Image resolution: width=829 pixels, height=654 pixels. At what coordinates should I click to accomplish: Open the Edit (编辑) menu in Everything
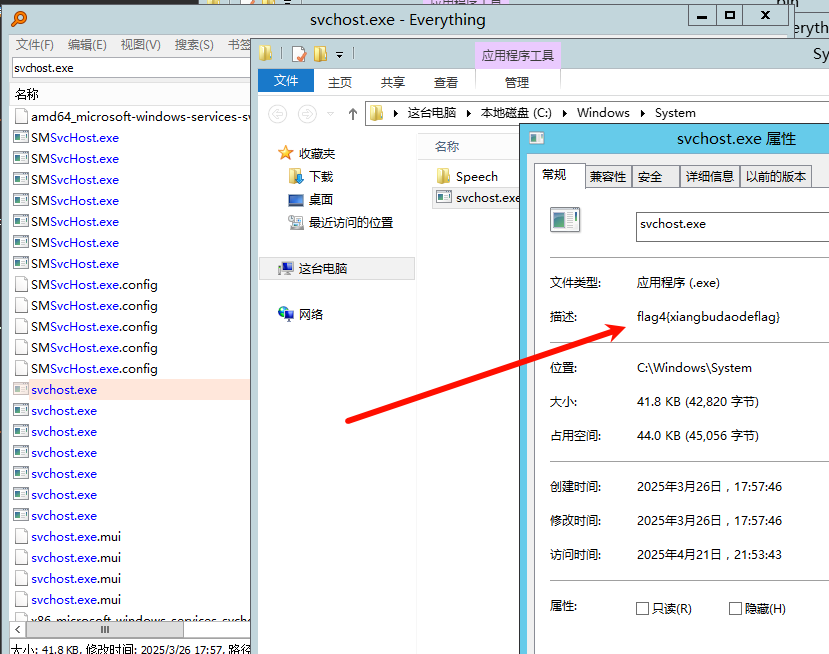(x=87, y=44)
